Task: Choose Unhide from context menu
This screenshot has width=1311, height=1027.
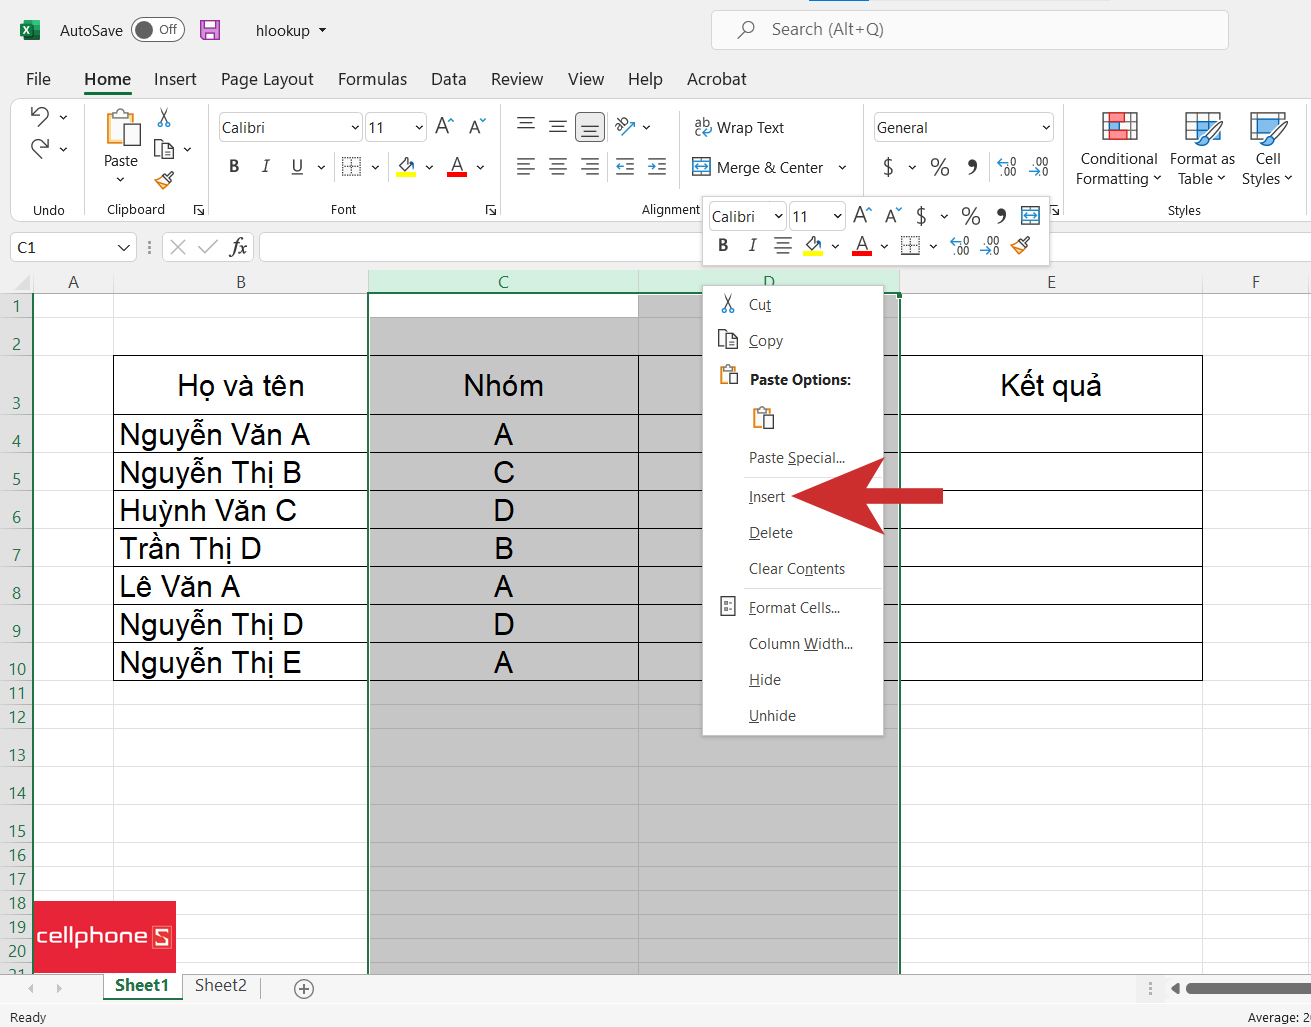Action: [793, 716]
